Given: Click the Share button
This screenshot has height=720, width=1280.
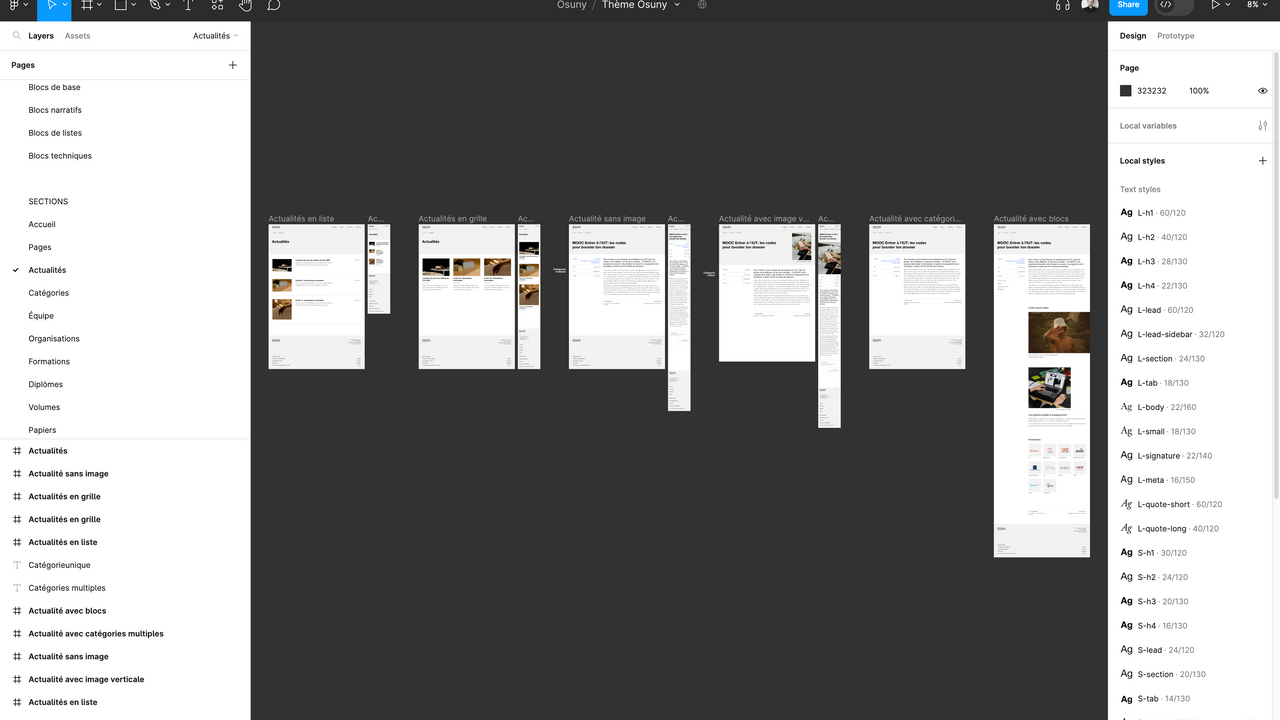Looking at the screenshot, I should click(x=1128, y=5).
